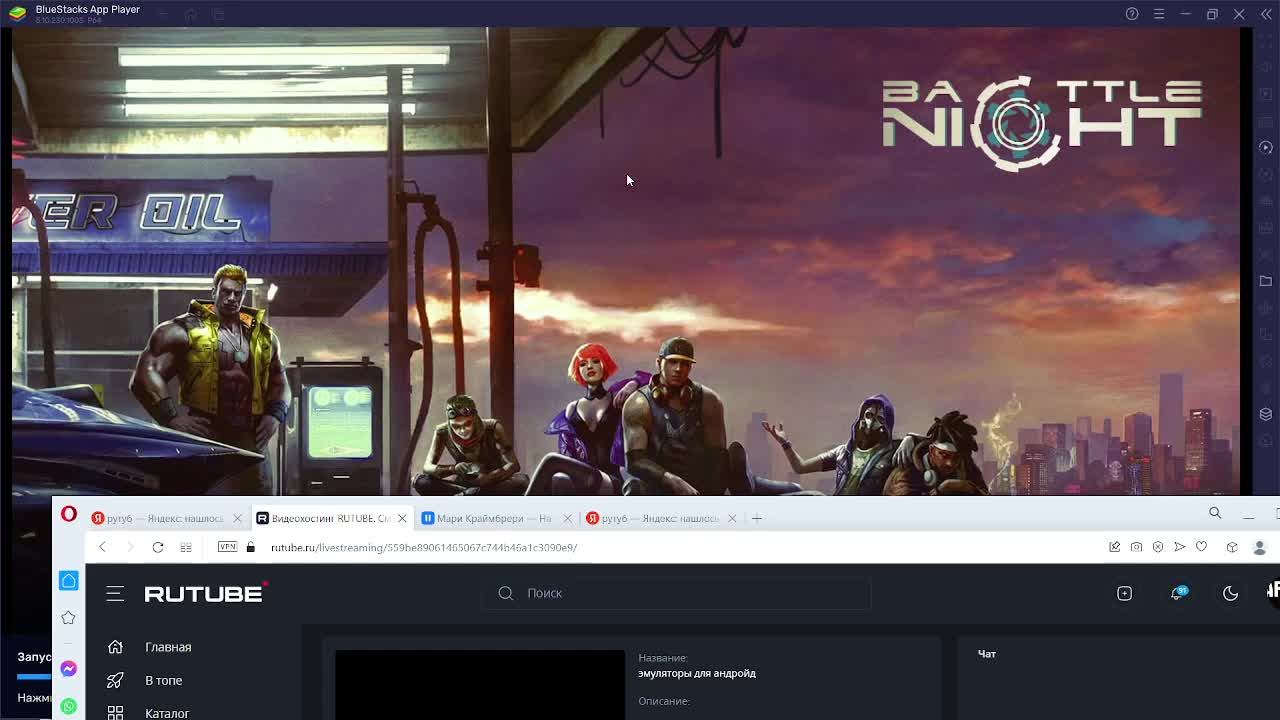Click BlueStacks macro recorder play icon in sidebar
Viewport: 1280px width, 720px height.
click(1265, 147)
